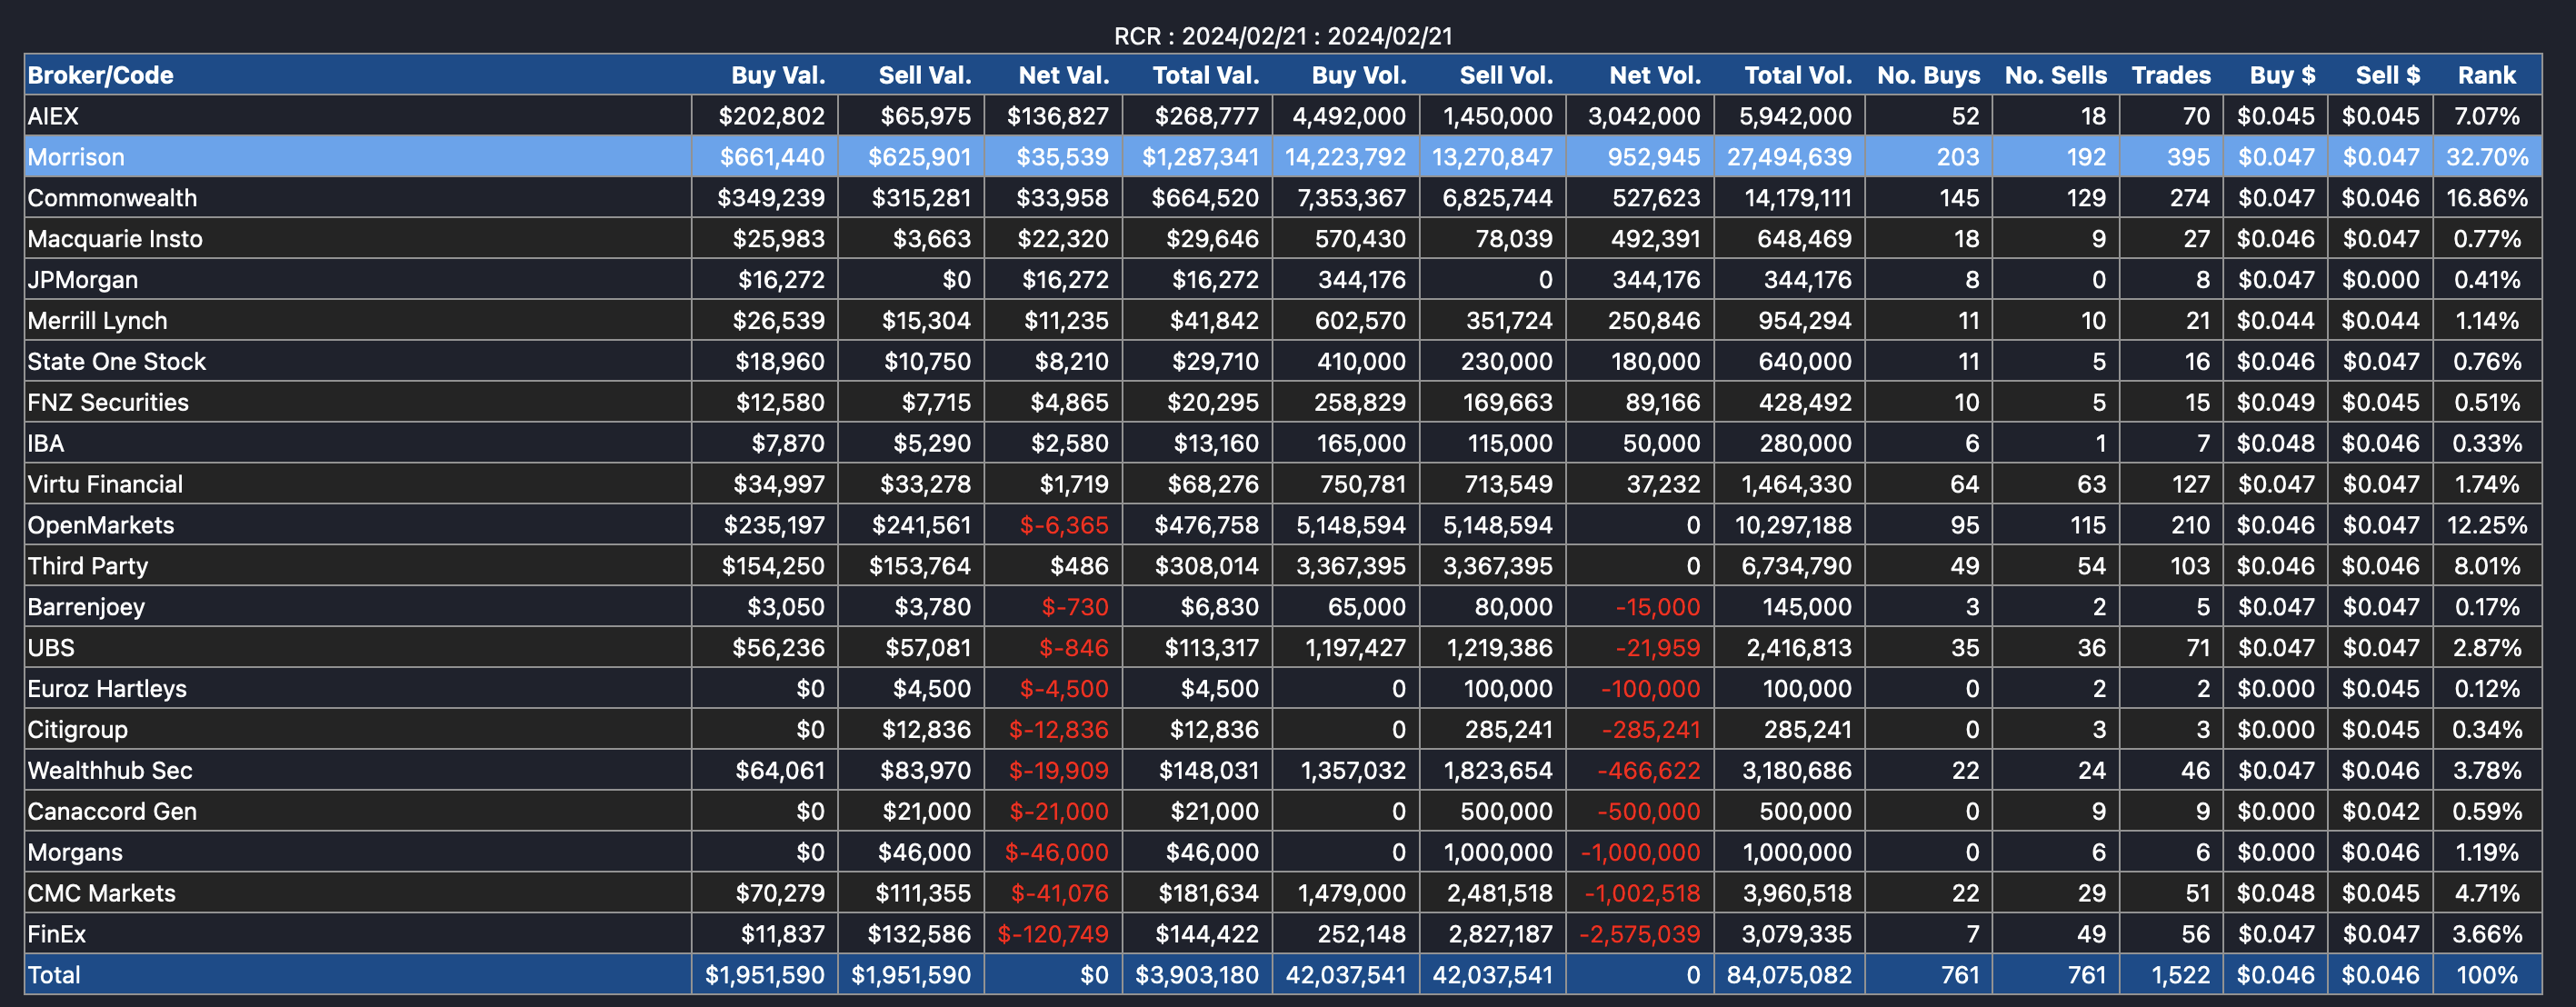Click the No. Sells column header
The image size is (2576, 1007).
click(x=2056, y=75)
